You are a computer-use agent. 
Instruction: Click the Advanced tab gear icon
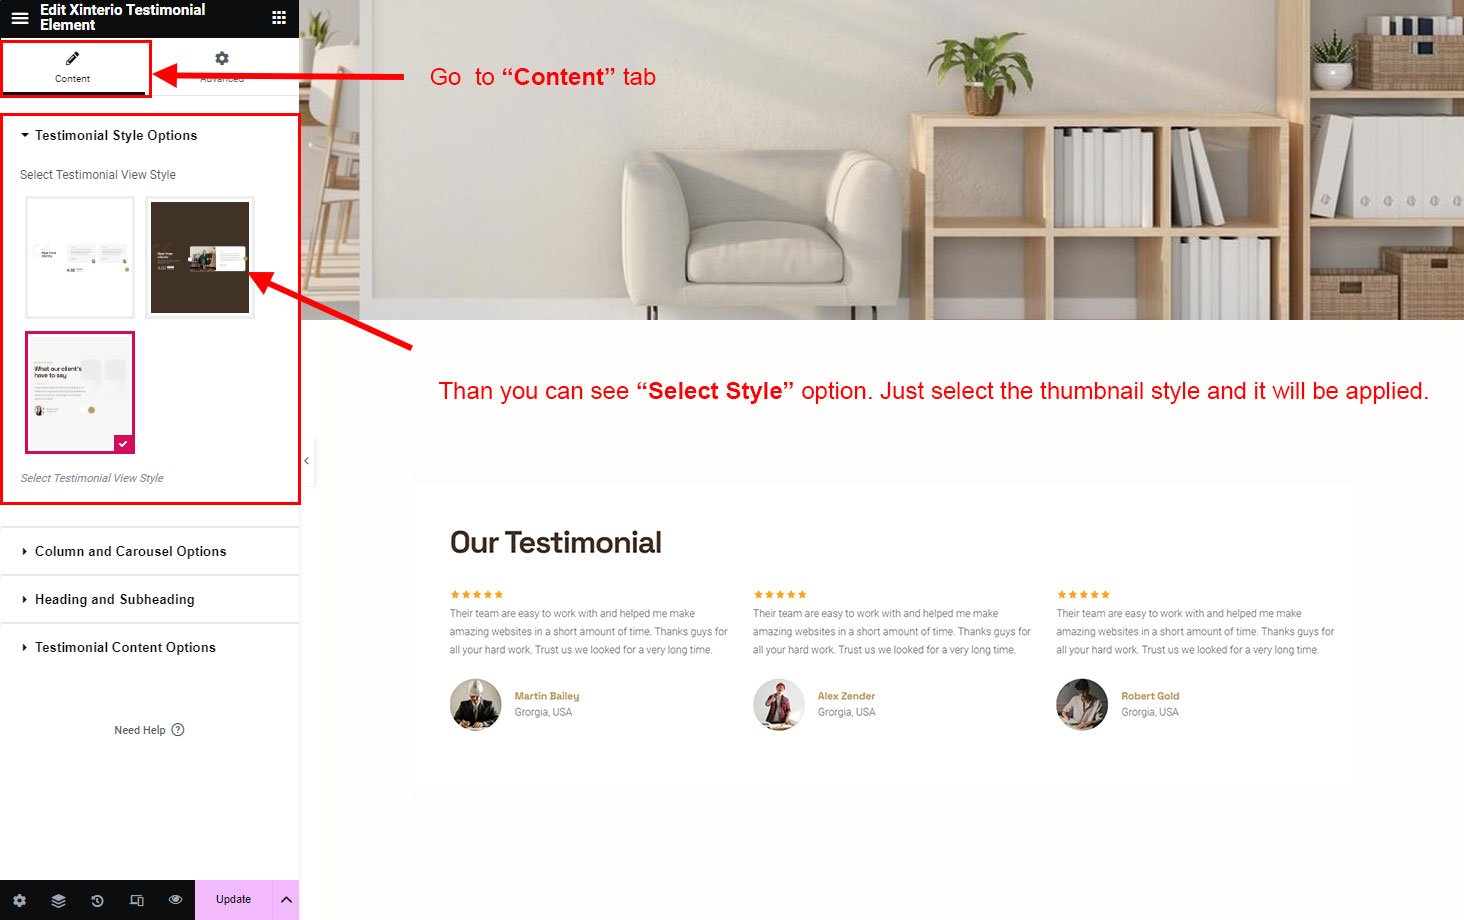[x=222, y=59]
